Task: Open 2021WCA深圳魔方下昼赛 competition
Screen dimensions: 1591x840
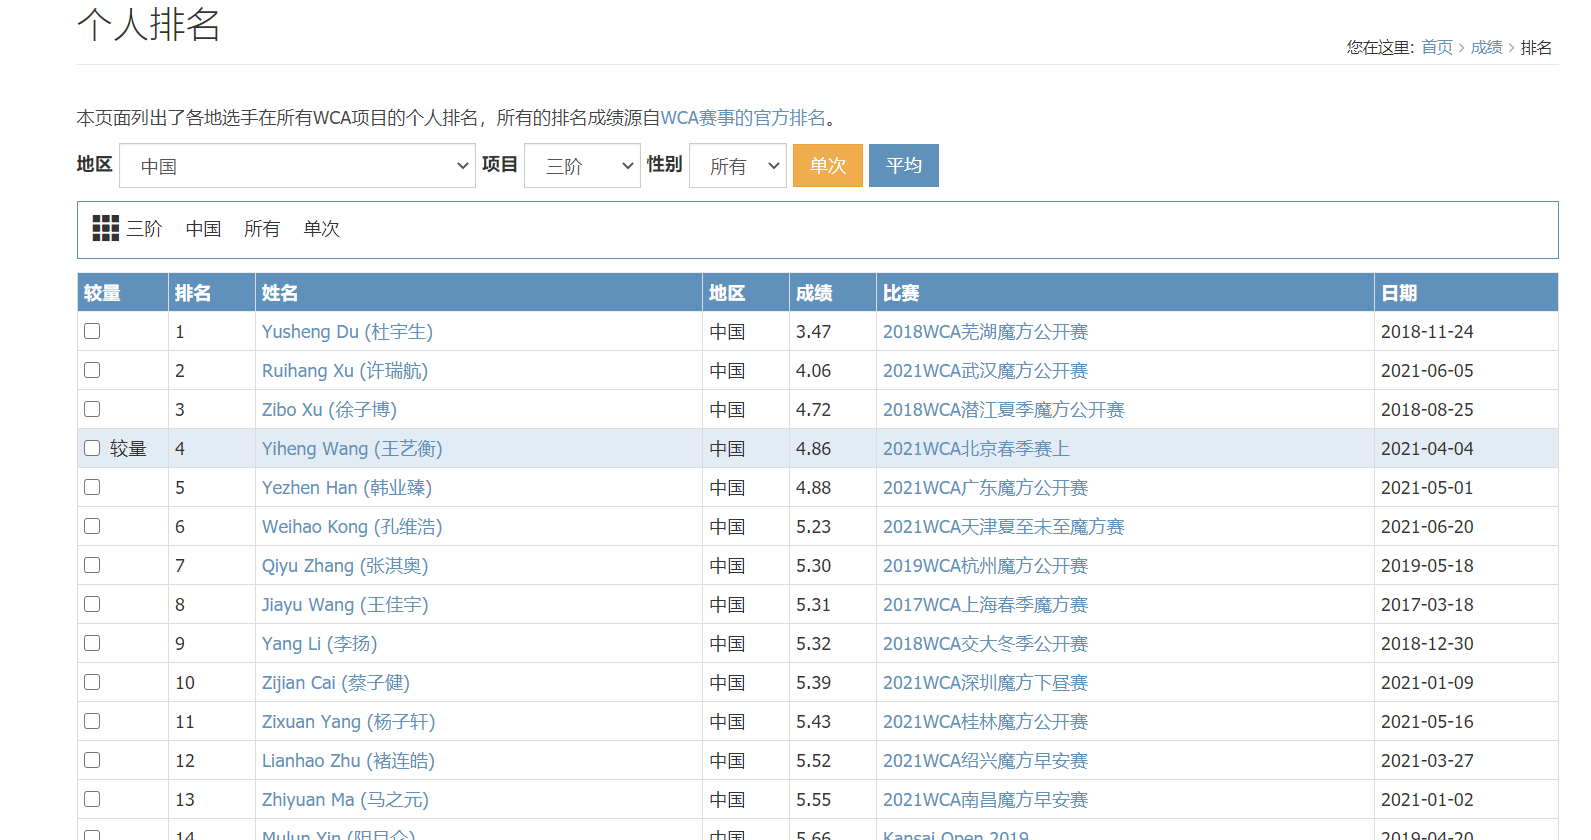Action: [985, 682]
